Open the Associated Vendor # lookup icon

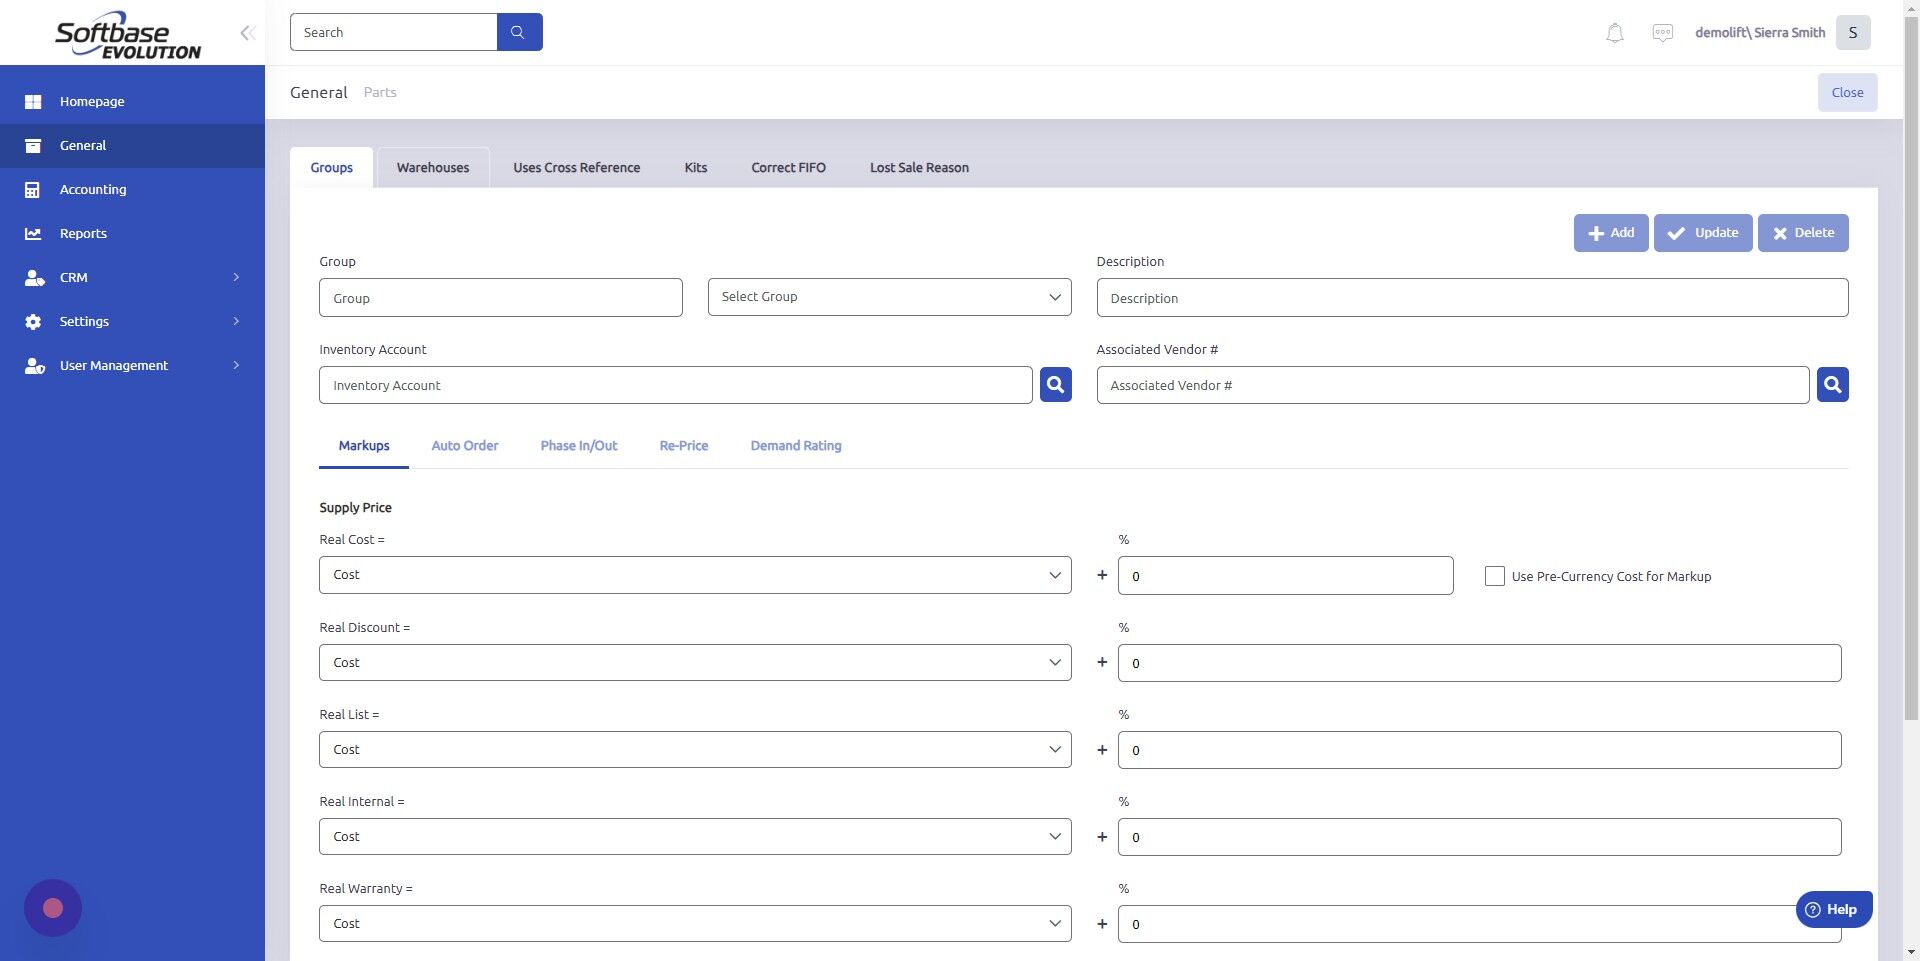(1831, 384)
